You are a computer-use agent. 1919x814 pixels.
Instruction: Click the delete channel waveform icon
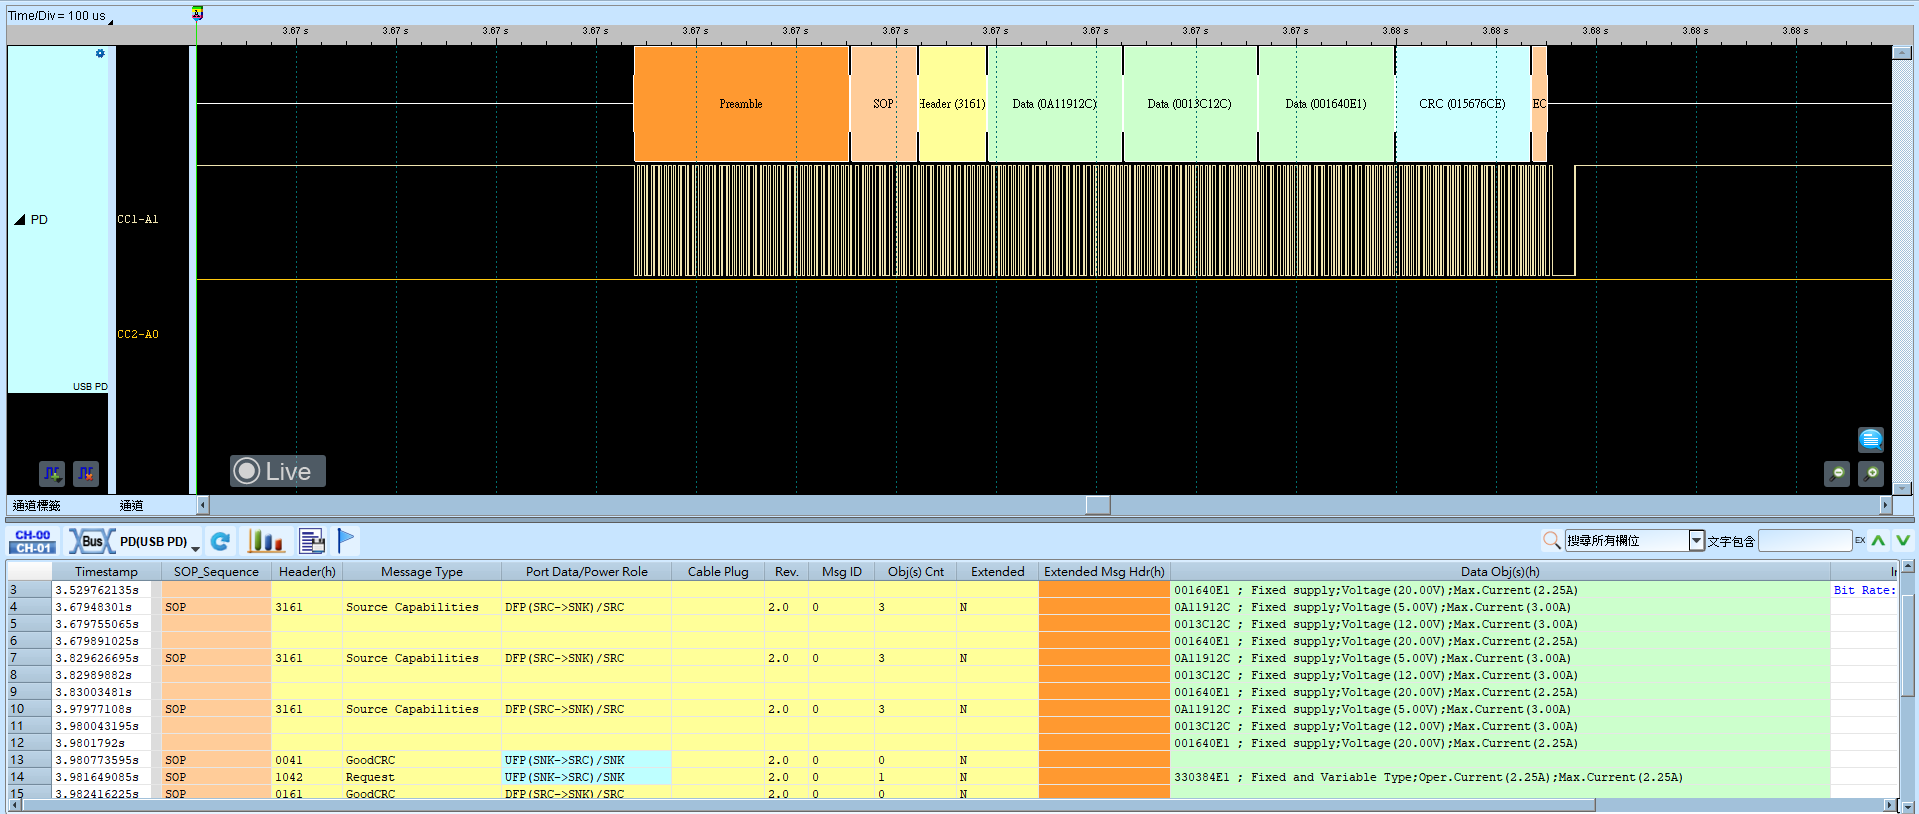86,473
